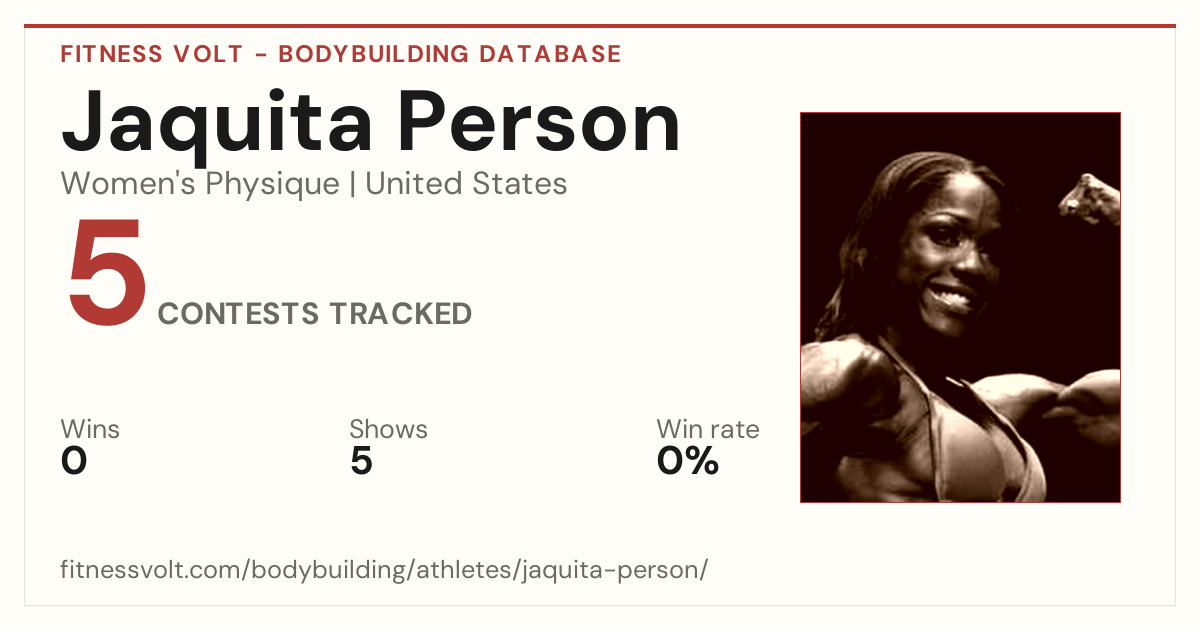
Task: Click the BODYBUILDING DATABASE header text
Action: click(450, 54)
